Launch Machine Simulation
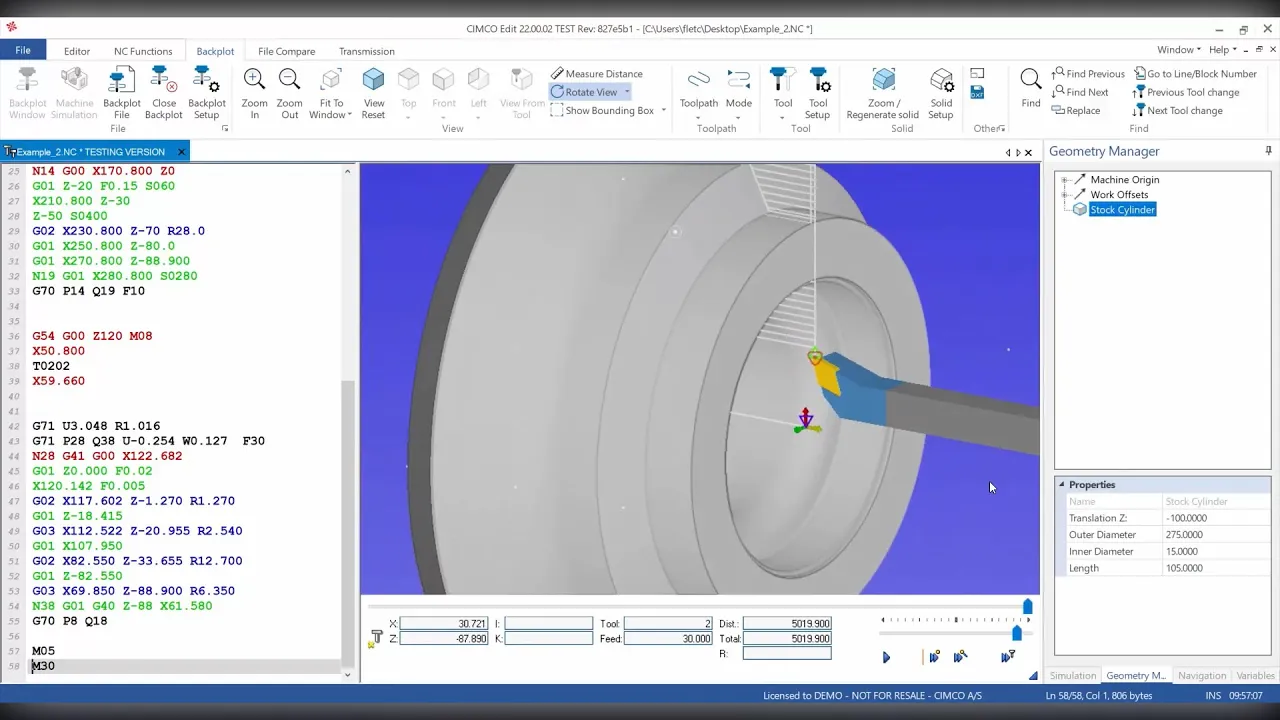1280x720 pixels. [74, 93]
